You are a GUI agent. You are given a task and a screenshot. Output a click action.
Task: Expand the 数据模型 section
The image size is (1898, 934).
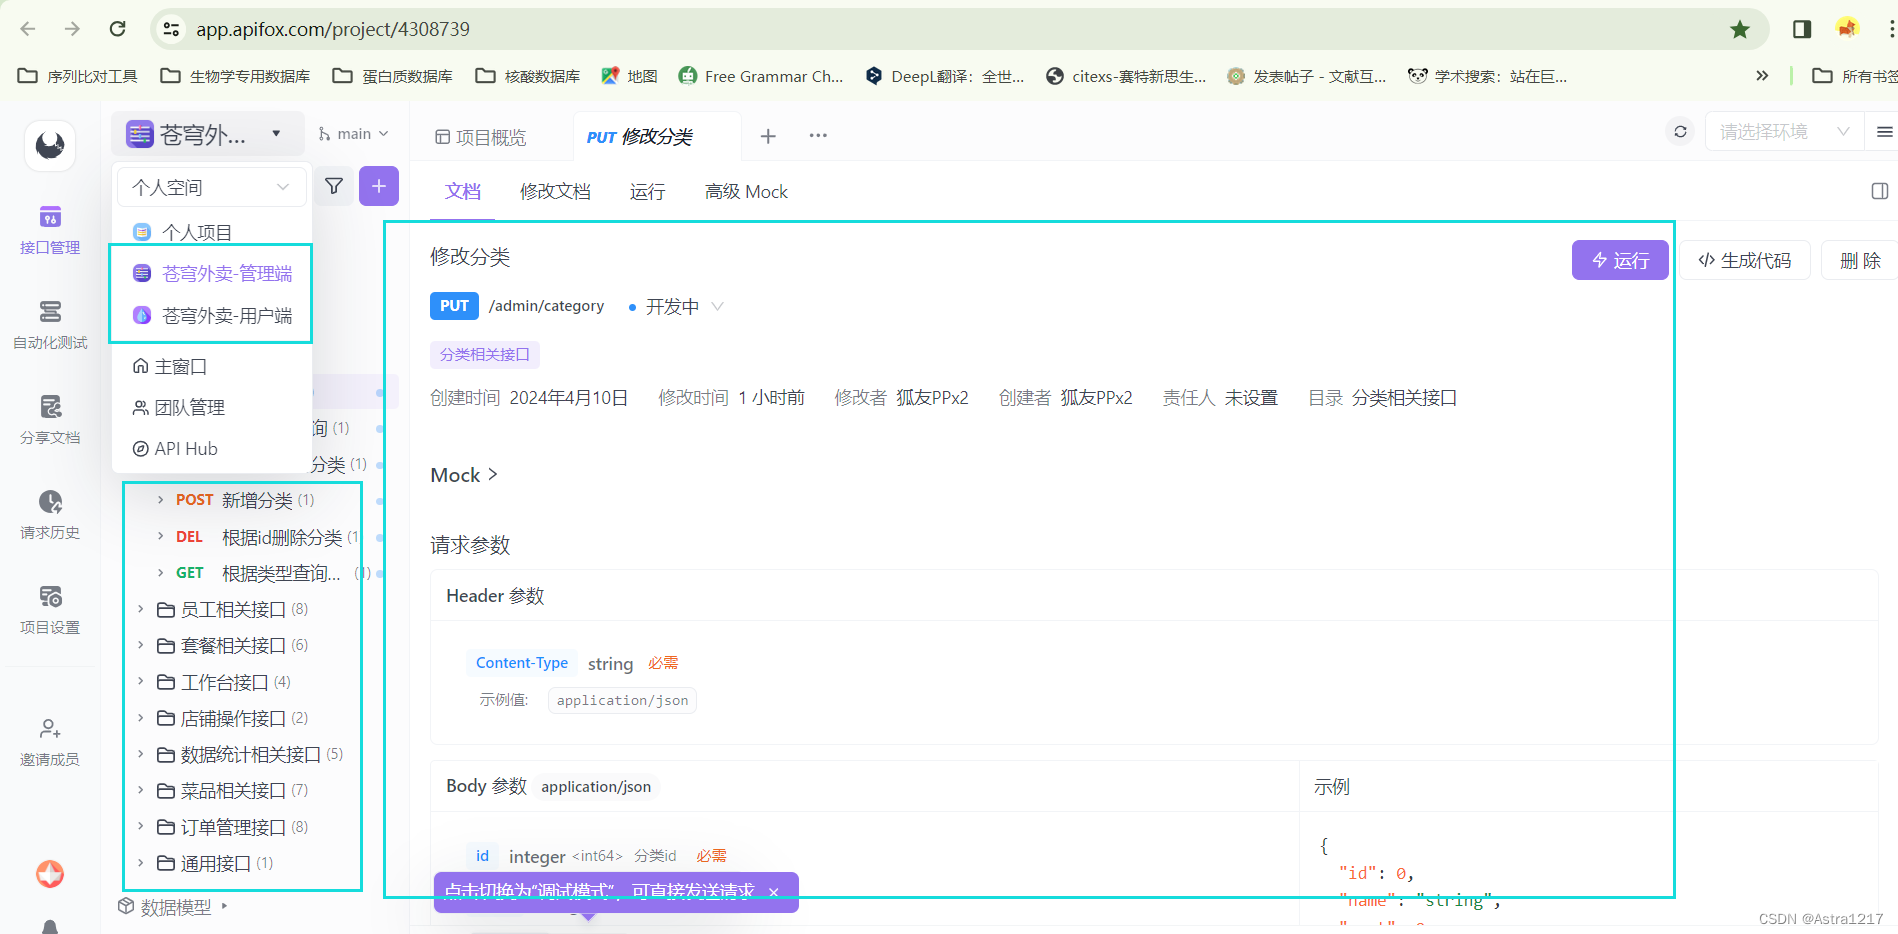click(x=173, y=907)
